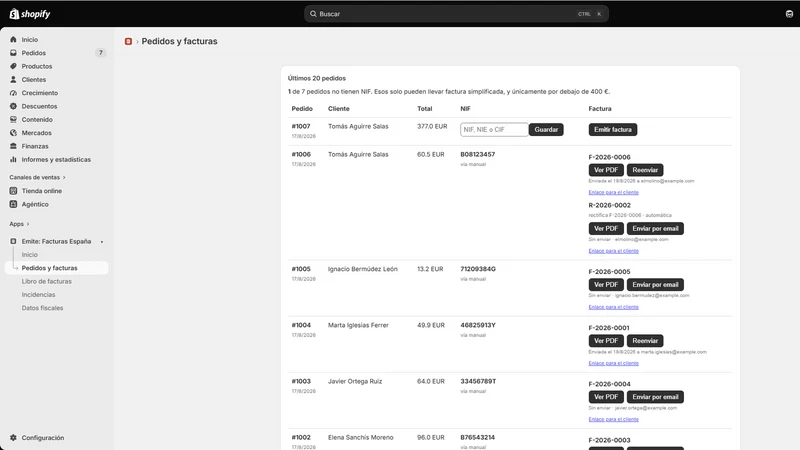Click customer name Elena Sanchis Moreno

click(x=360, y=437)
